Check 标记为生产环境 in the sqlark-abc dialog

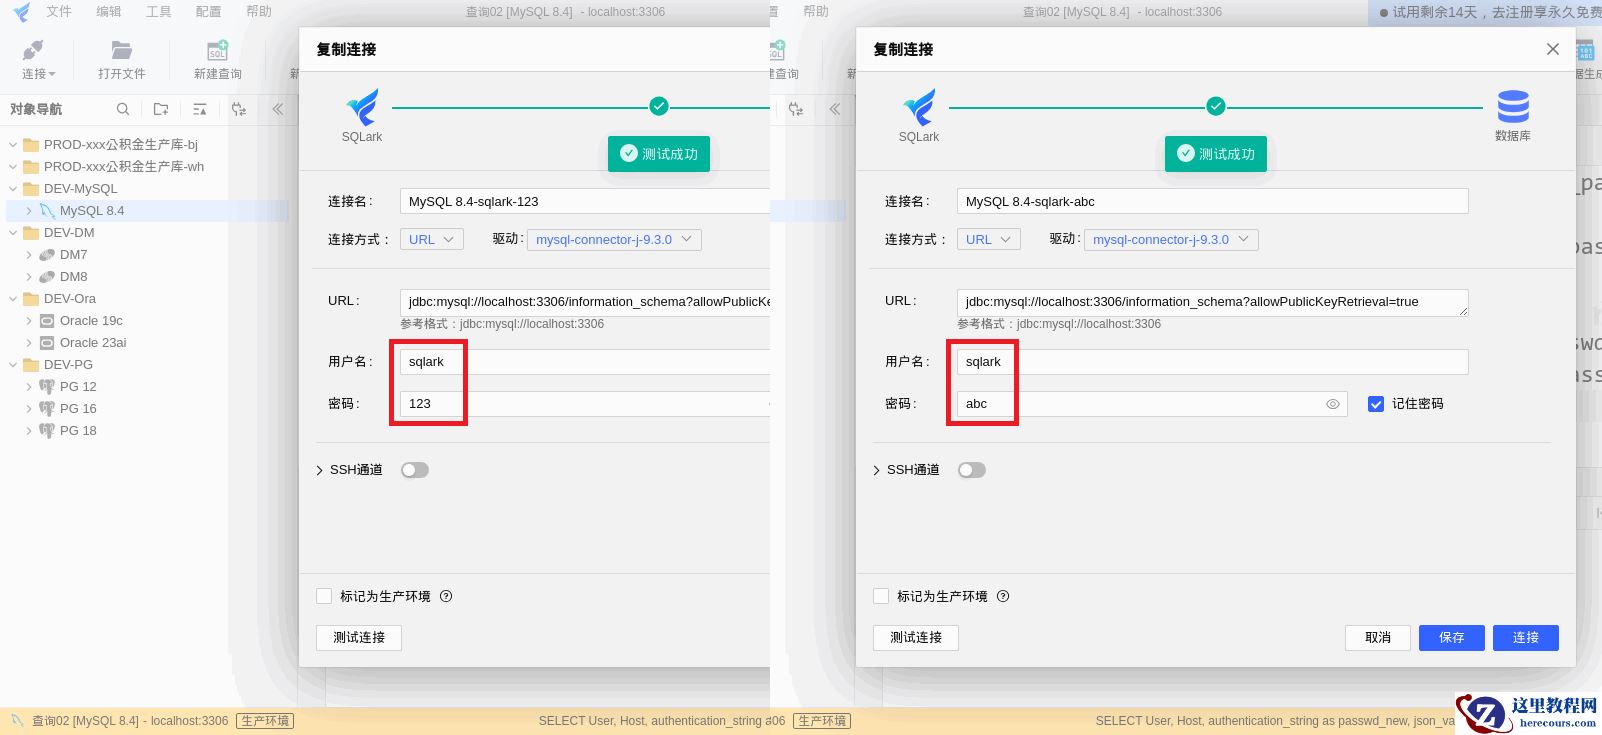pos(881,596)
